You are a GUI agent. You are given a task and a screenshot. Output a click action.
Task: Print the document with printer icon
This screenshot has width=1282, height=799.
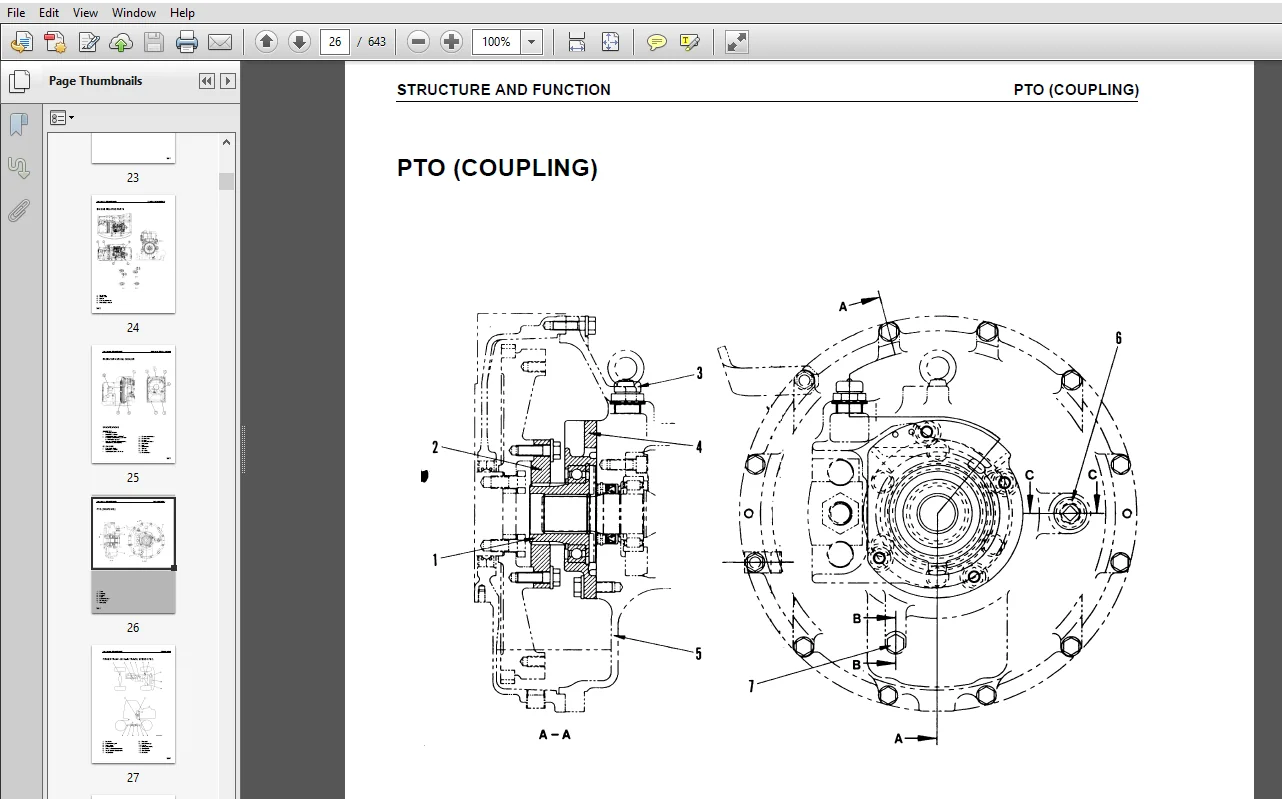(187, 42)
